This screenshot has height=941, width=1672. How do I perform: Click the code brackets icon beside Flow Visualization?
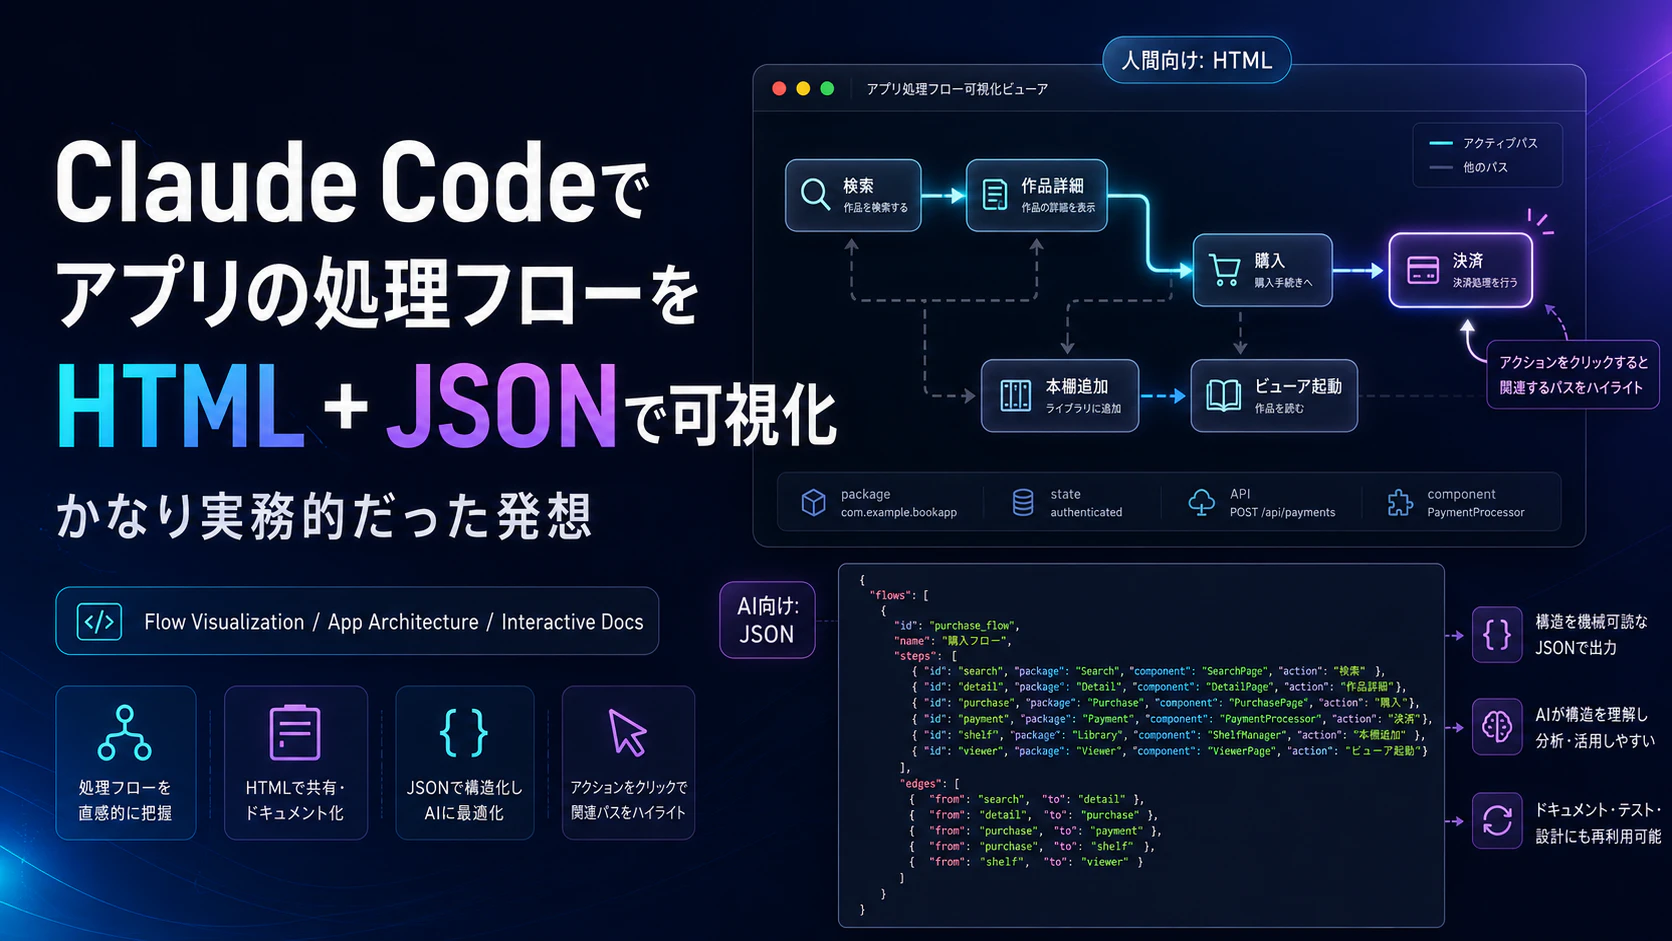[x=99, y=622]
